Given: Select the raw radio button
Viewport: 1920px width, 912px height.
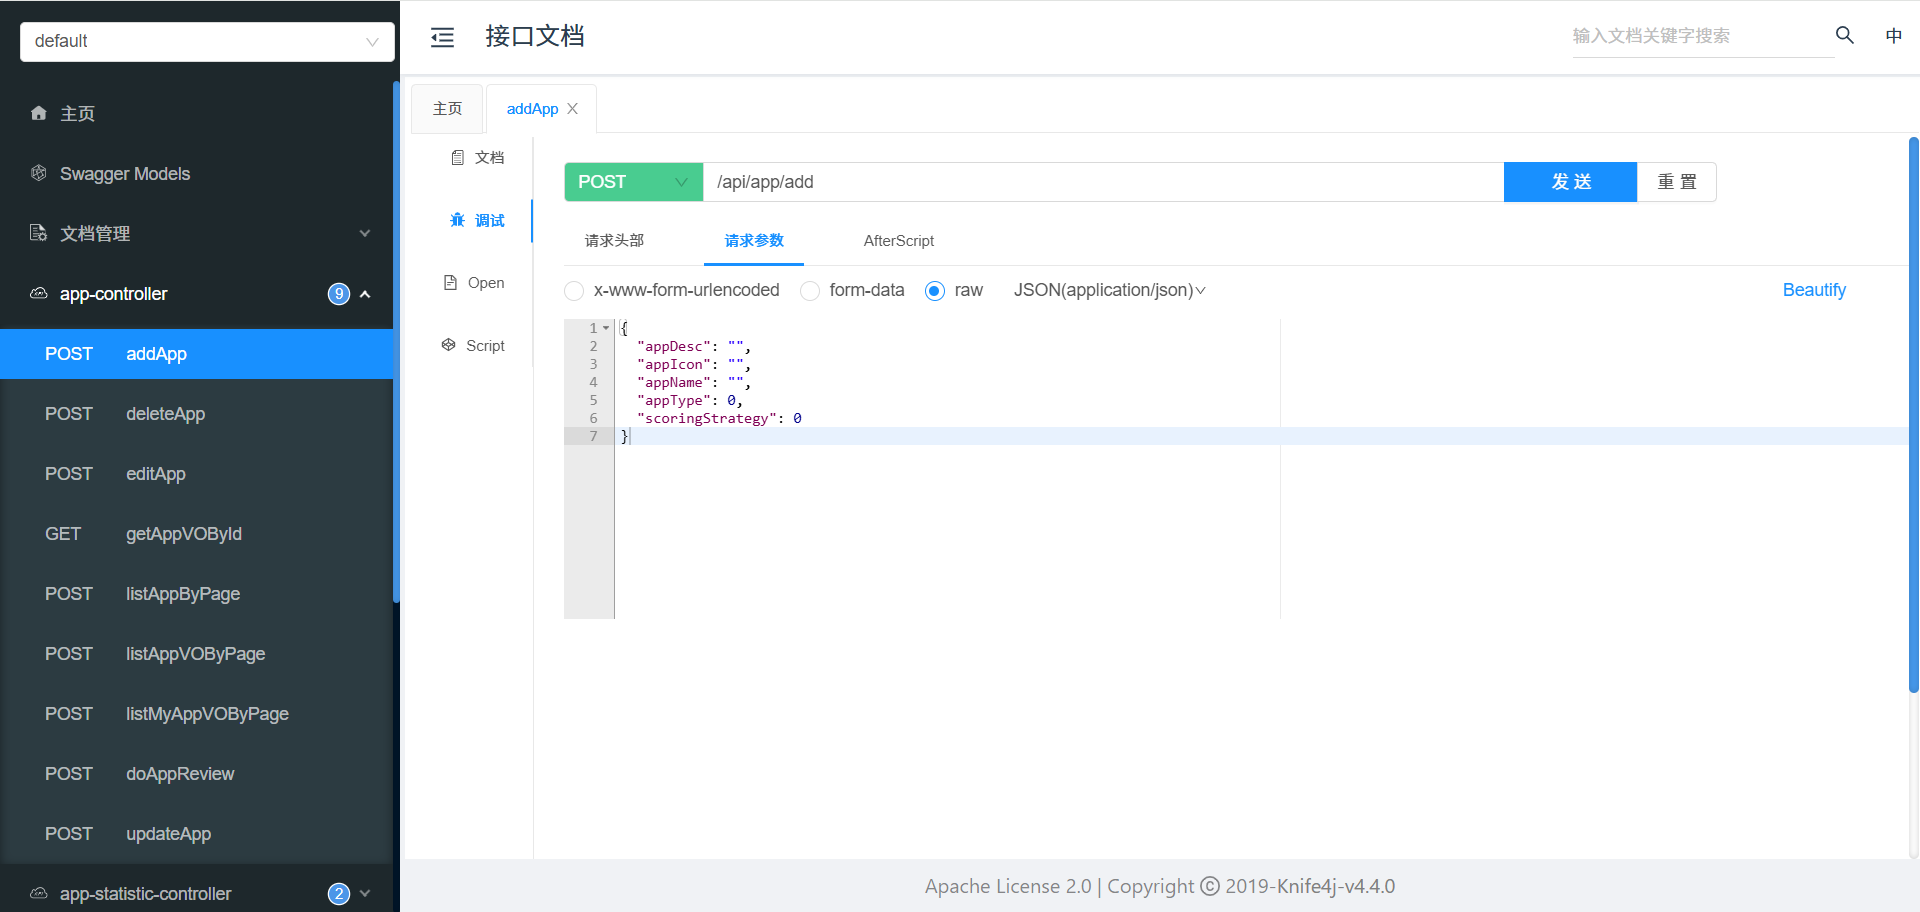Looking at the screenshot, I should [935, 291].
